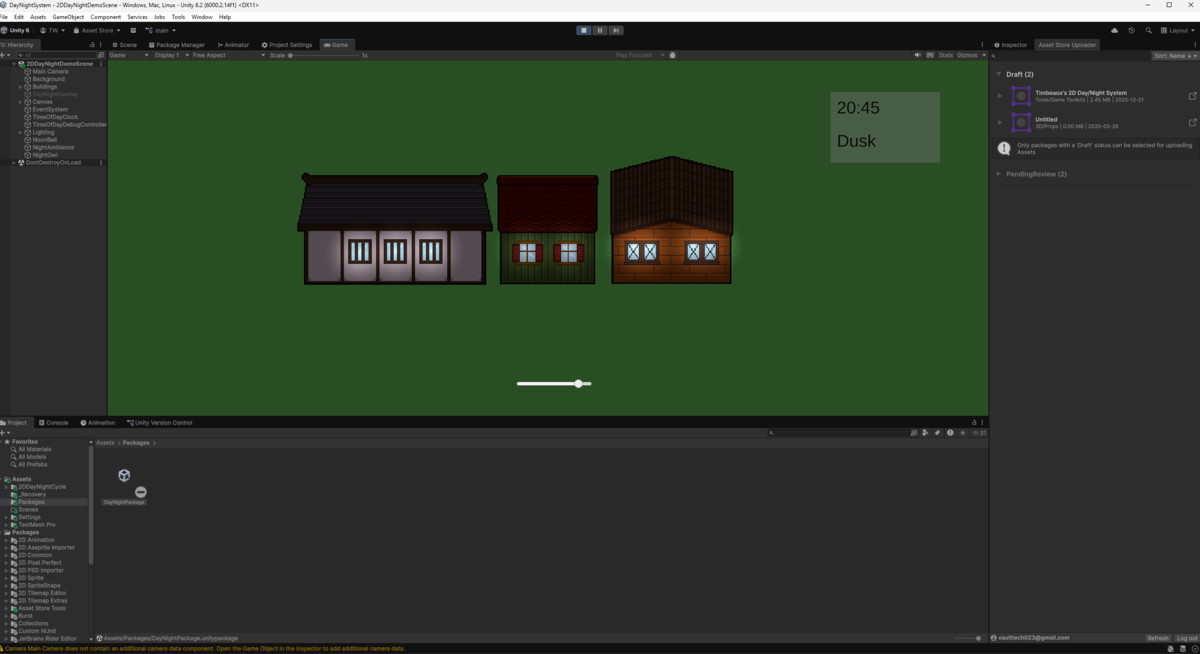The height and width of the screenshot is (654, 1200).
Task: Open the Animation tab
Action: tap(98, 423)
